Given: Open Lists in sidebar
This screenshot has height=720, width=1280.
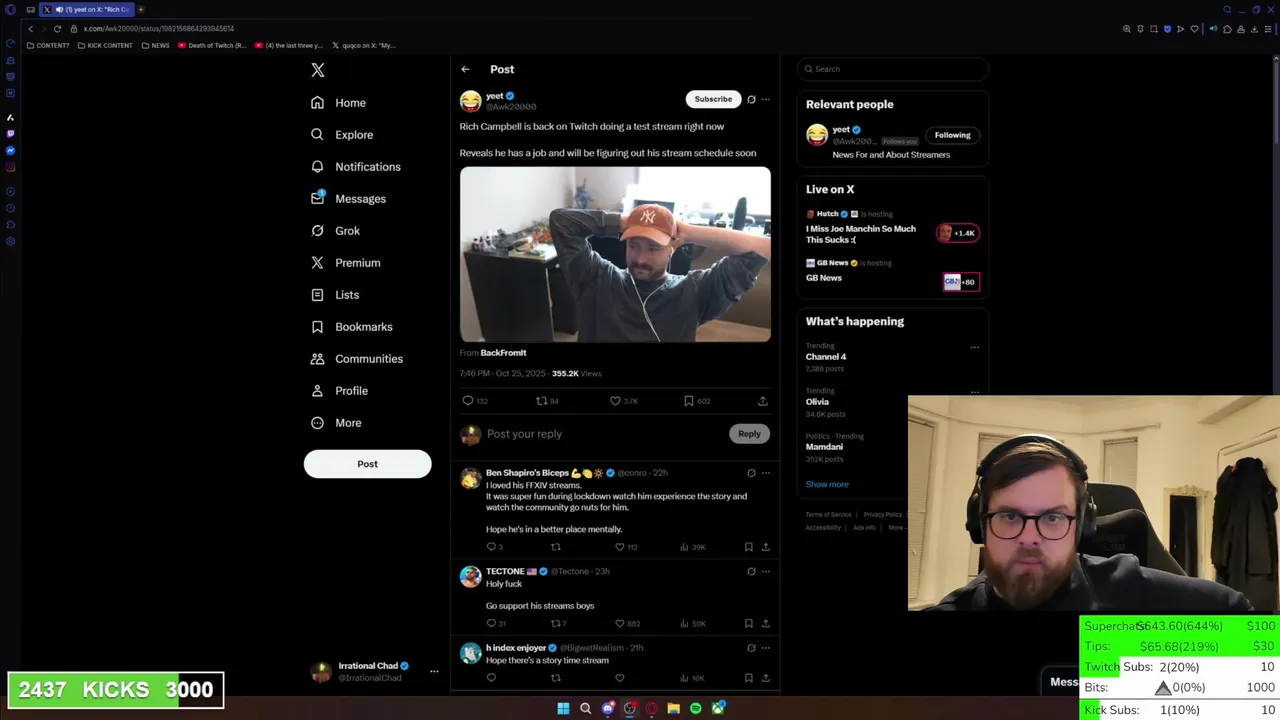Looking at the screenshot, I should [335, 295].
